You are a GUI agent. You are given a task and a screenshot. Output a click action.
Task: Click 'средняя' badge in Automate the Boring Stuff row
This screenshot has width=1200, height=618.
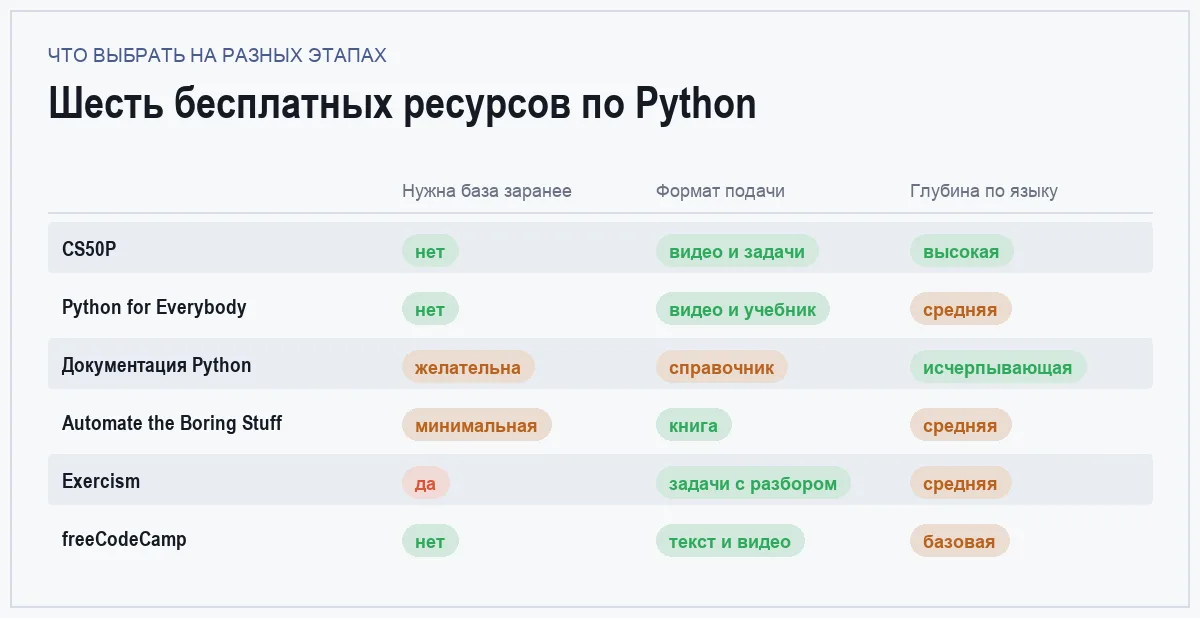pyautogui.click(x=960, y=426)
